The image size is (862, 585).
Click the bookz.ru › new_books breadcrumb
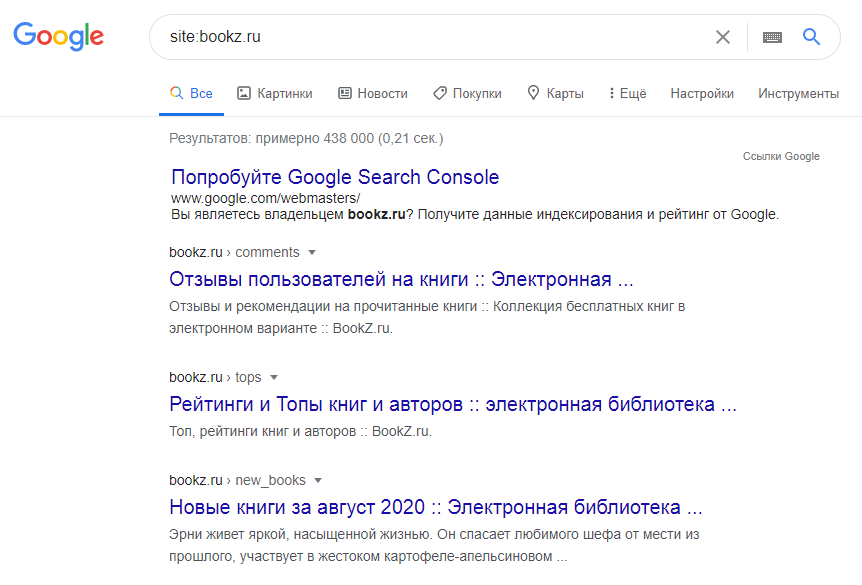(x=237, y=480)
